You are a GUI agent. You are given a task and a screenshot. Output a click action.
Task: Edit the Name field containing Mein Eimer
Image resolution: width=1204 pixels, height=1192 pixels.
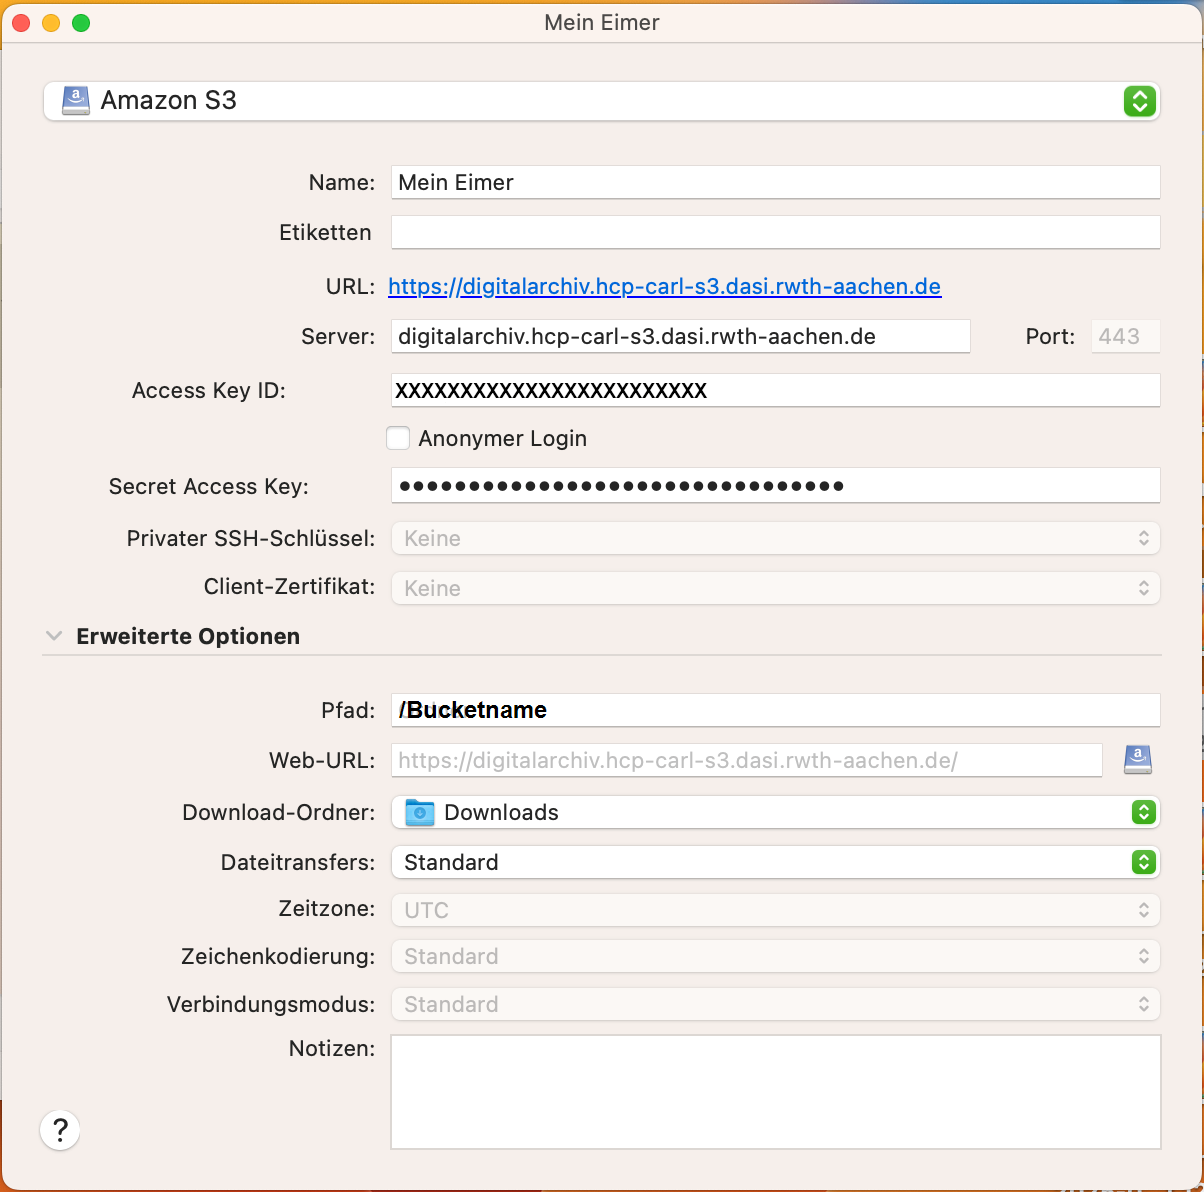775,182
